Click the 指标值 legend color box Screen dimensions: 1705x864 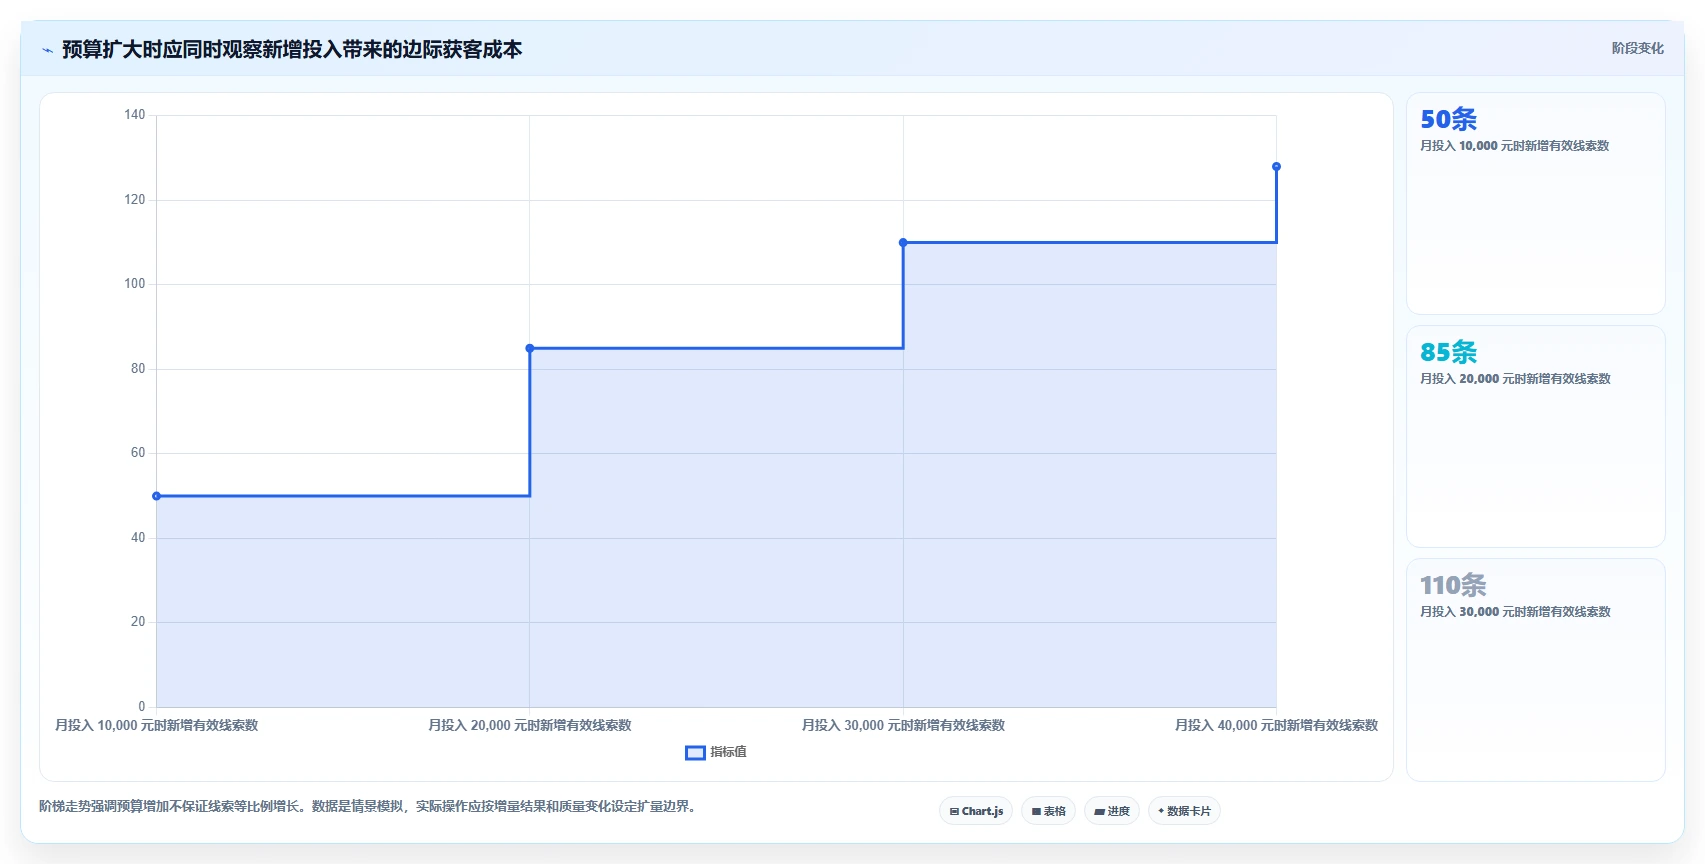[x=695, y=752]
